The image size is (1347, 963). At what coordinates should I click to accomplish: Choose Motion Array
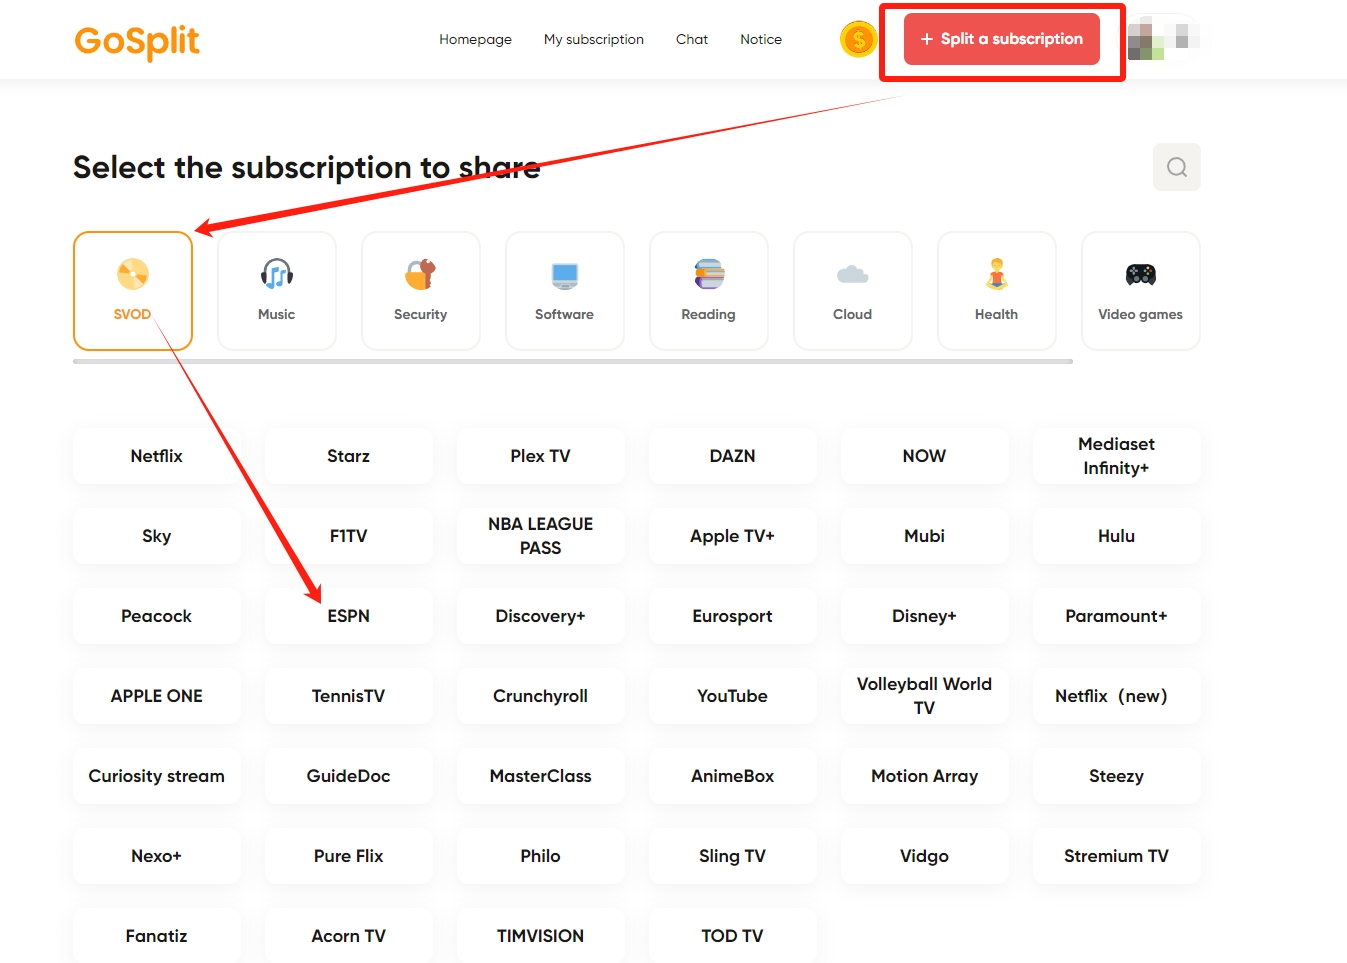pyautogui.click(x=925, y=776)
